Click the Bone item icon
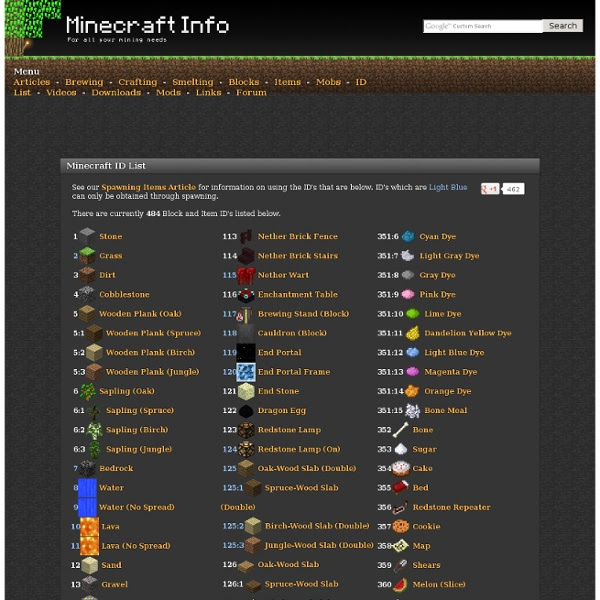The width and height of the screenshot is (600, 600). coord(401,430)
